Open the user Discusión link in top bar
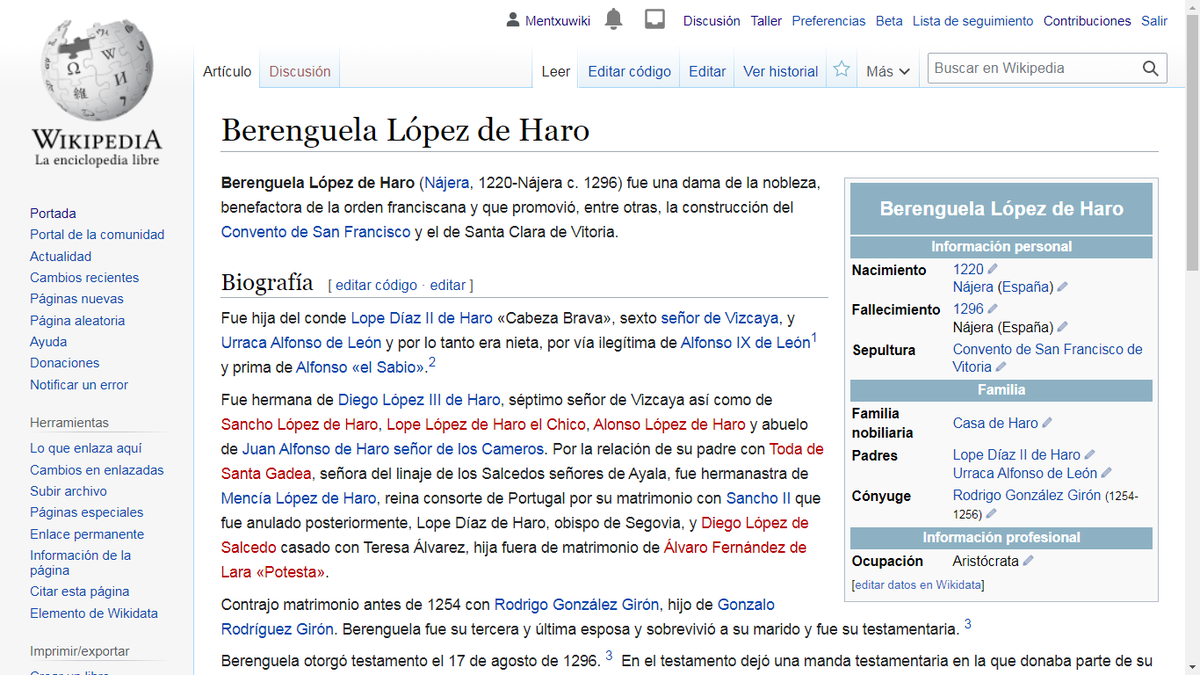Image resolution: width=1200 pixels, height=675 pixels. [x=711, y=20]
